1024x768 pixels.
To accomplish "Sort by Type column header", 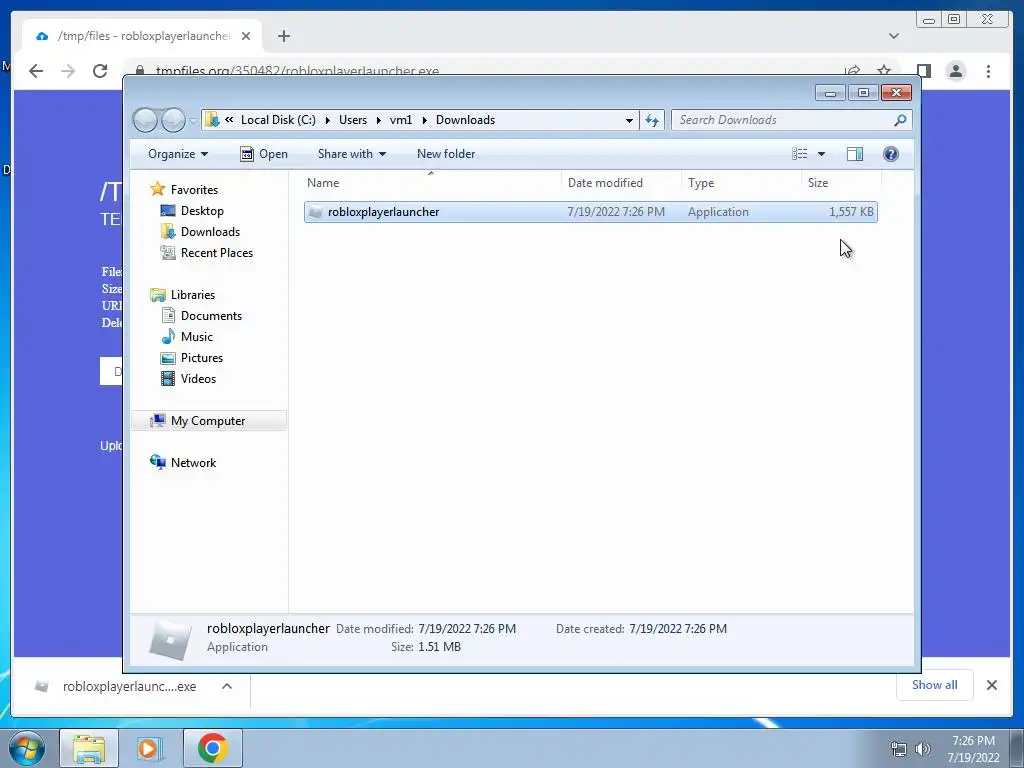I will coord(741,183).
